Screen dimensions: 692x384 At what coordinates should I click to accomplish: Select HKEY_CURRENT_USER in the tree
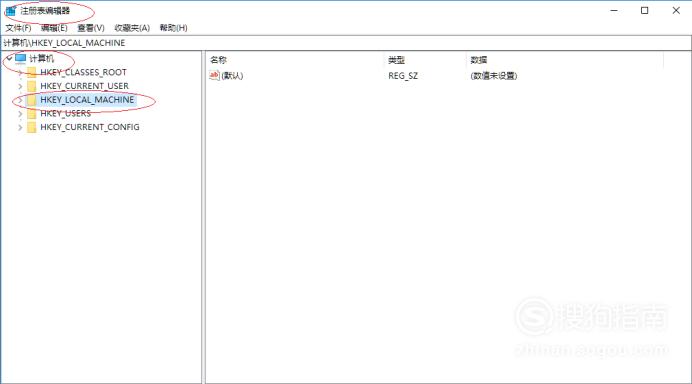[x=84, y=86]
